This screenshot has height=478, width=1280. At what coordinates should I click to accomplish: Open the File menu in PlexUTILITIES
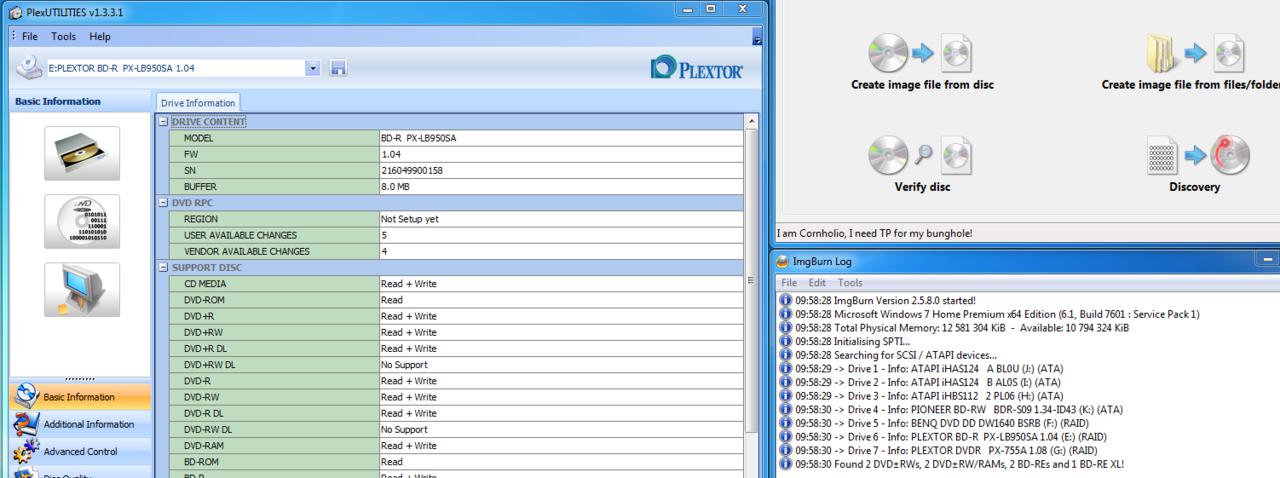pyautogui.click(x=30, y=36)
